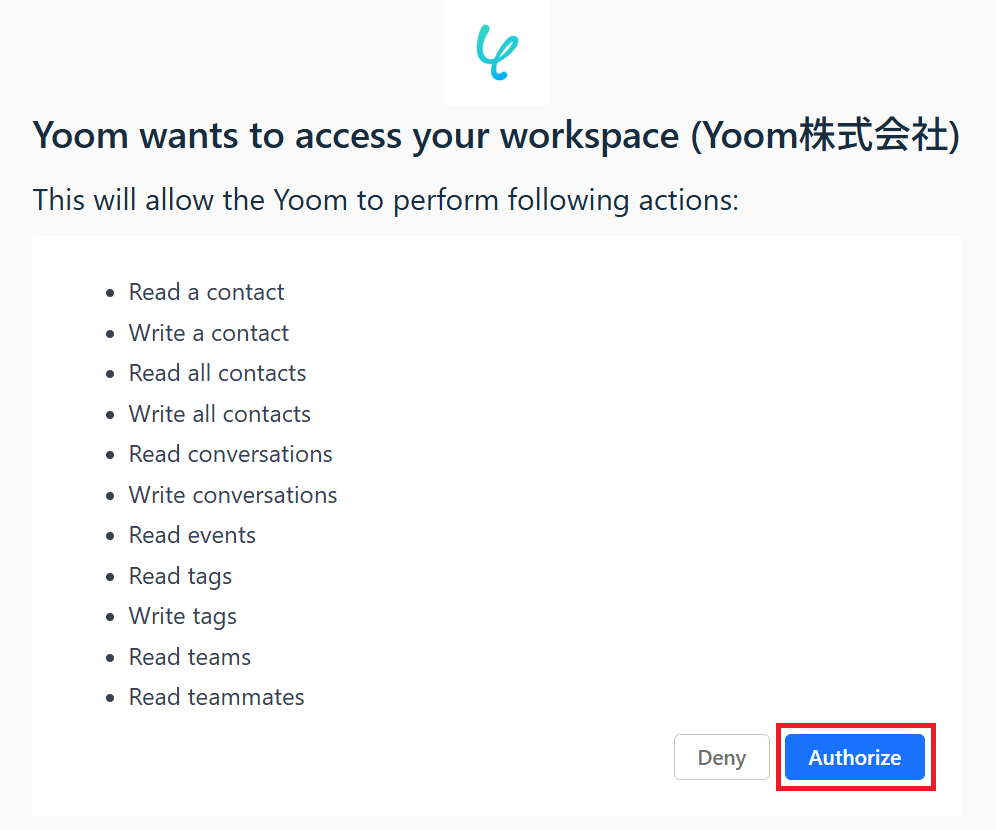Choose the 'Write tags' list entry
The height and width of the screenshot is (830, 996).
pyautogui.click(x=182, y=616)
